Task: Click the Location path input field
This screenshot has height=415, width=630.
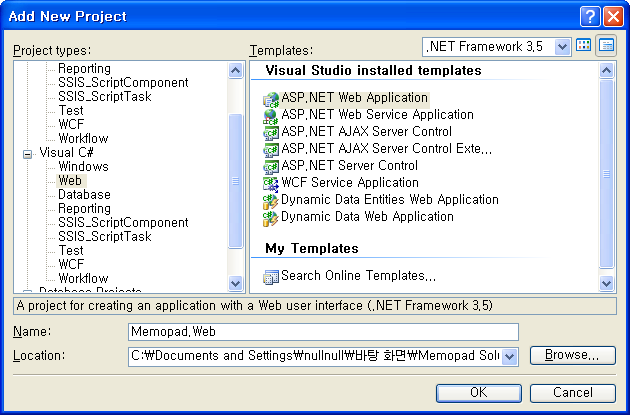Action: coord(315,356)
